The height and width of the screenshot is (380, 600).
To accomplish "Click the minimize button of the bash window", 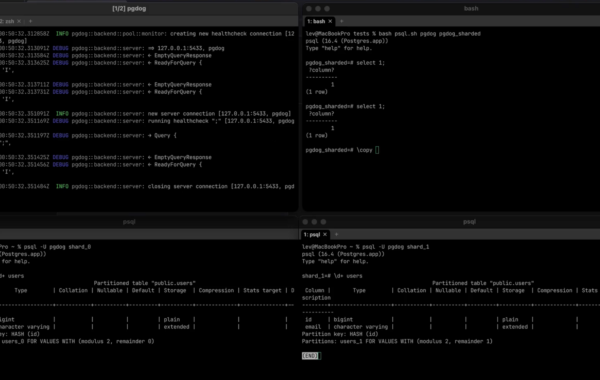I will pos(318,9).
